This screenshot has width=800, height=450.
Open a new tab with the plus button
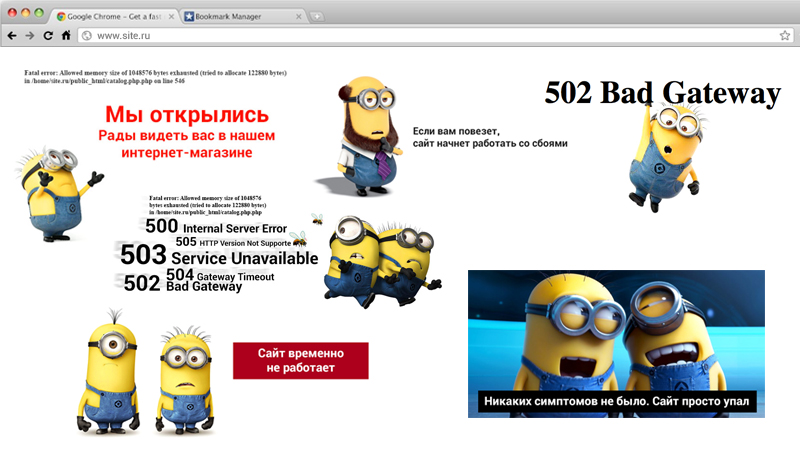(x=316, y=16)
